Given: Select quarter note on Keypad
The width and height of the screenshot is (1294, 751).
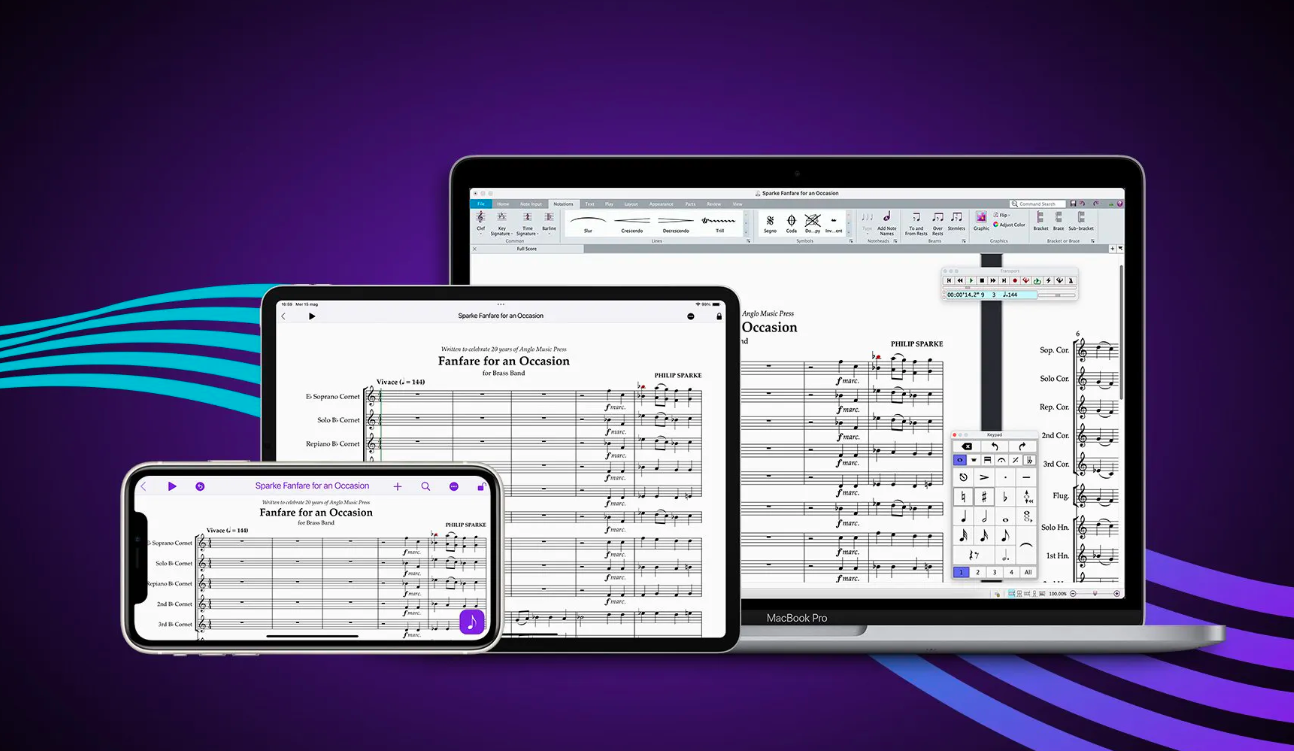Looking at the screenshot, I should pyautogui.click(x=963, y=516).
